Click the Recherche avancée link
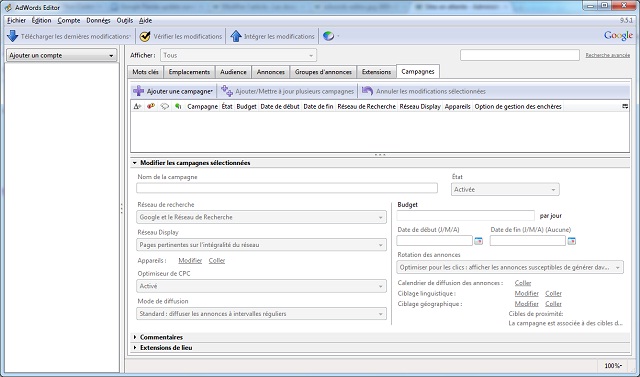Image resolution: width=640 pixels, height=377 pixels. click(x=607, y=55)
